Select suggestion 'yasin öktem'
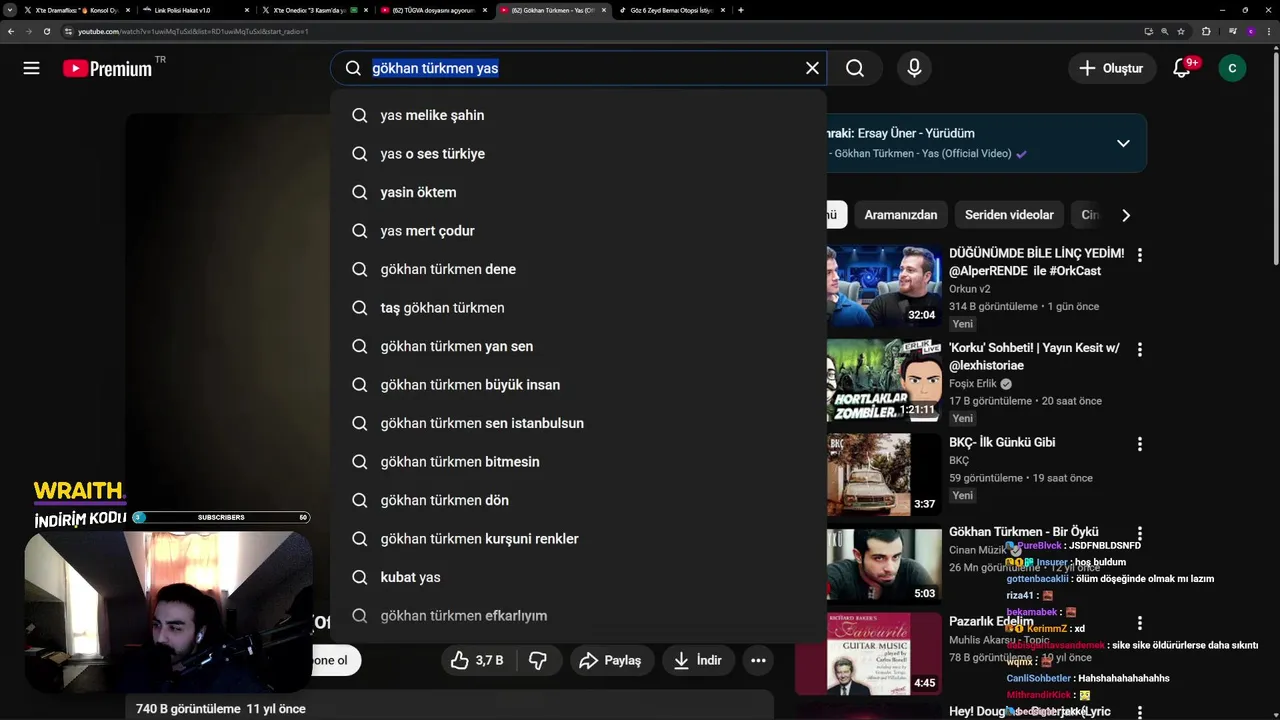1280x720 pixels. pyautogui.click(x=578, y=192)
